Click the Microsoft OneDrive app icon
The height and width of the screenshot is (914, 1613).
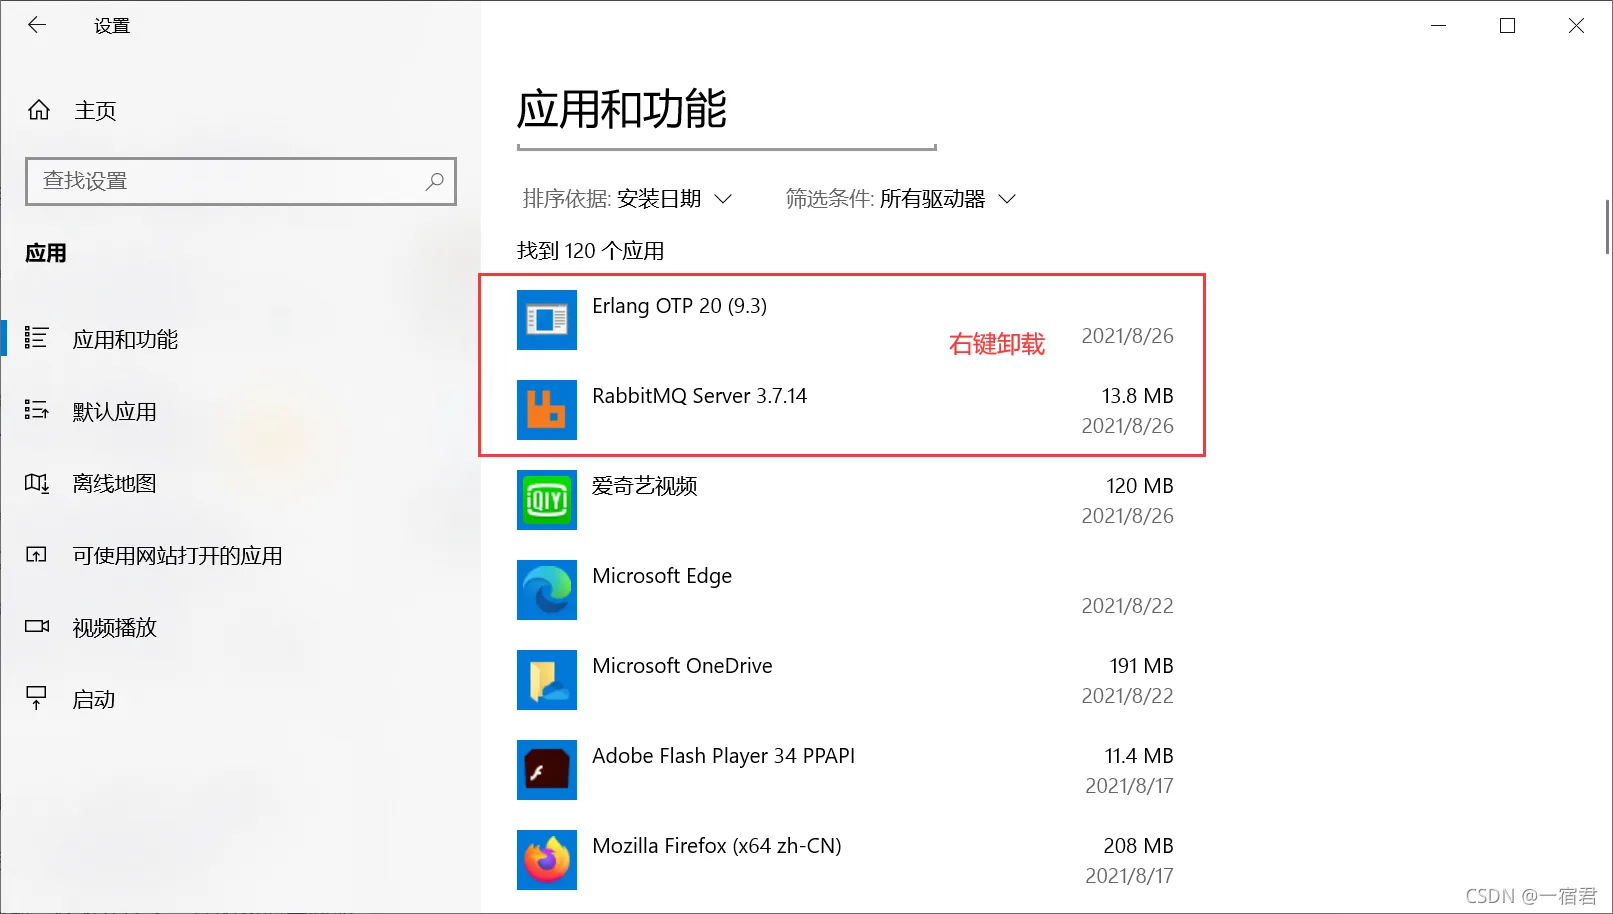(x=547, y=680)
